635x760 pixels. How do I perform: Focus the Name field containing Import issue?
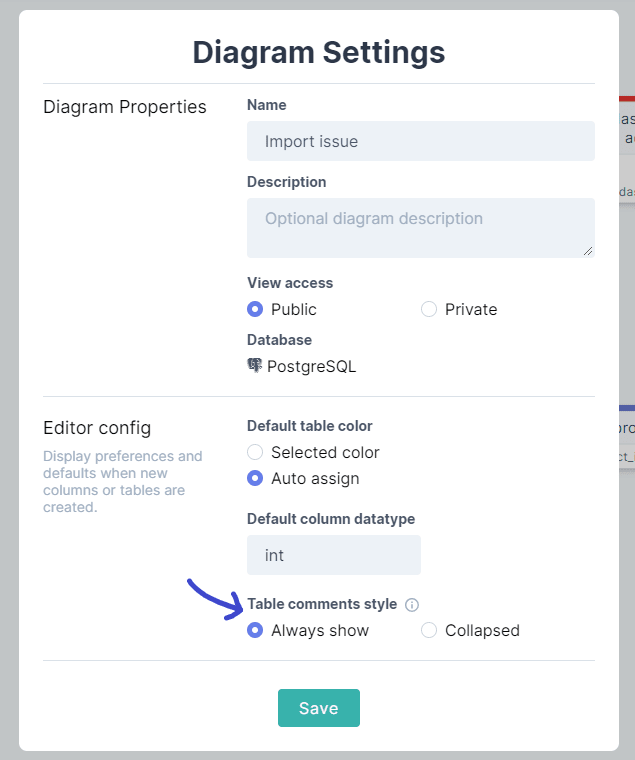pyautogui.click(x=421, y=141)
